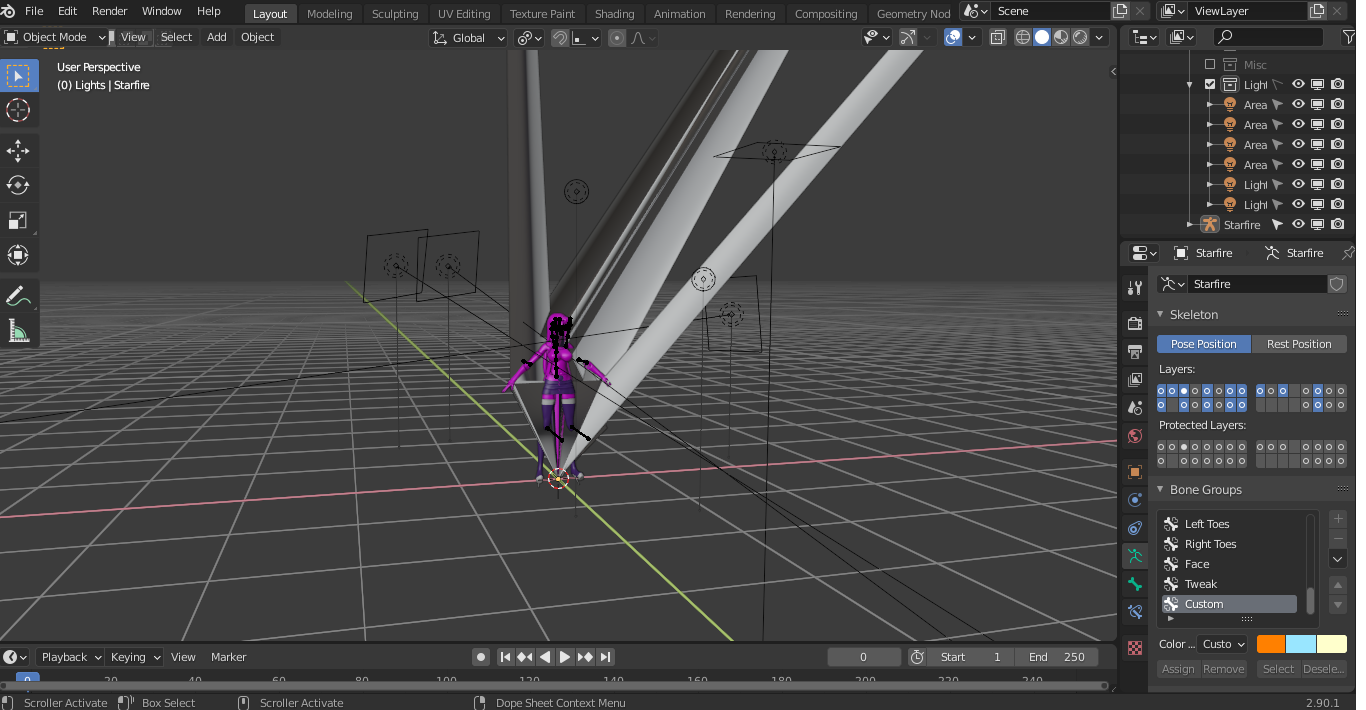
Task: Pick the Annotate tool
Action: point(18,296)
